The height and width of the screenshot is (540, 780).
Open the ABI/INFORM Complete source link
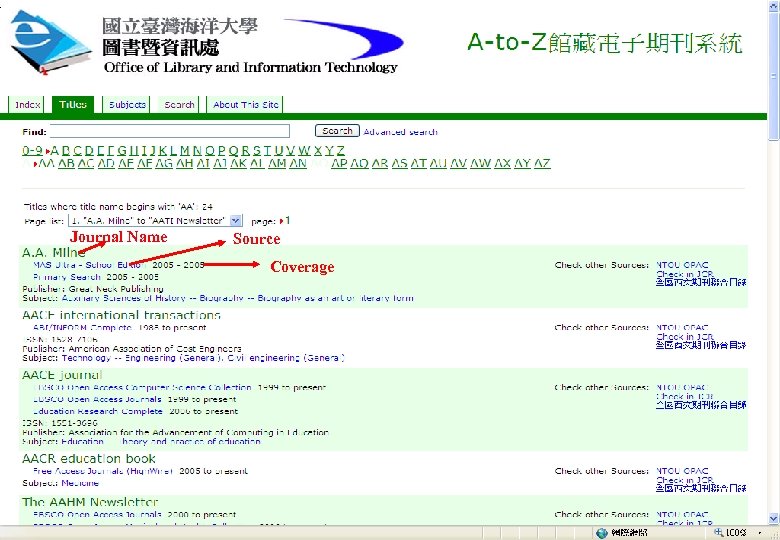(x=84, y=328)
